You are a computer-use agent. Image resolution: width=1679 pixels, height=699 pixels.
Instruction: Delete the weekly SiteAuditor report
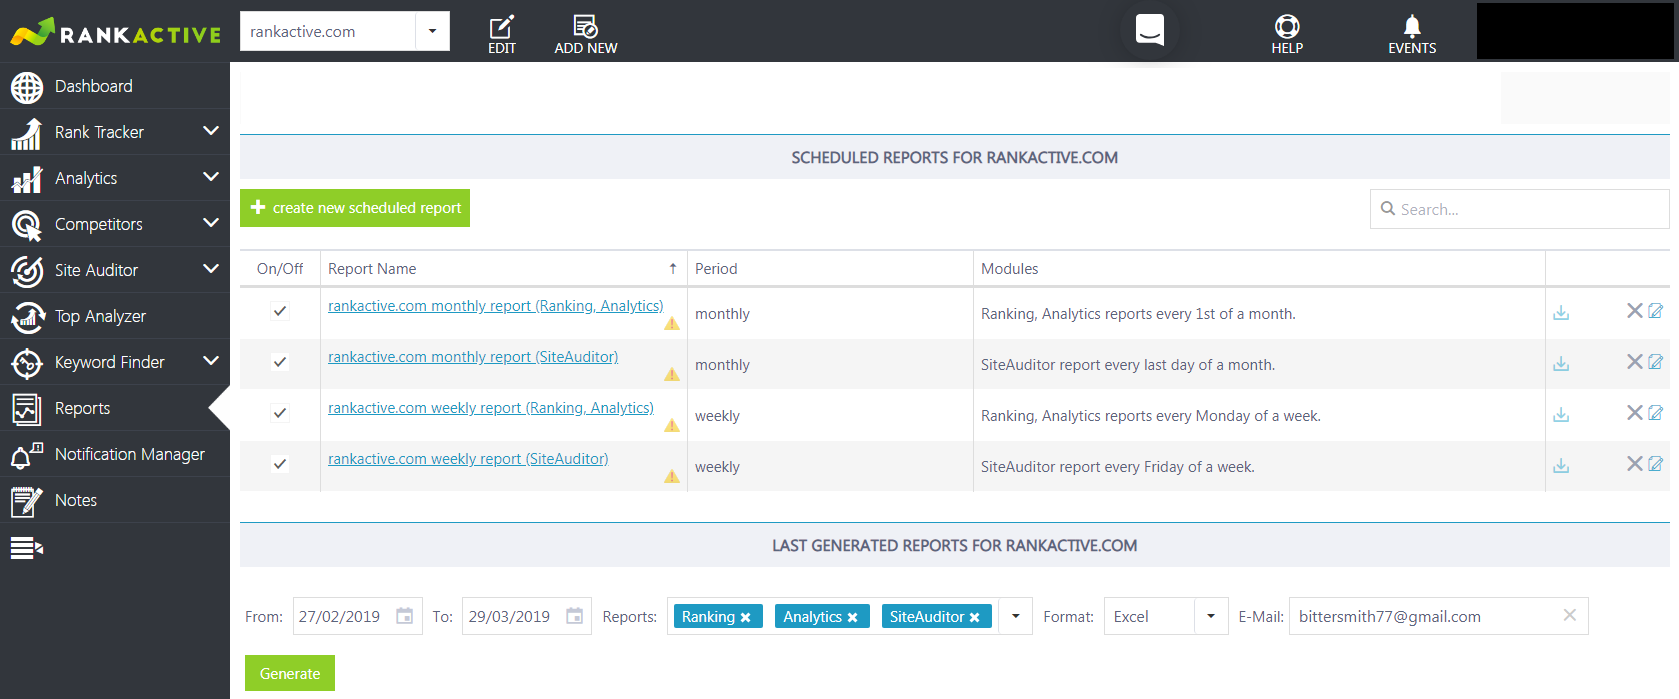[x=1635, y=464]
